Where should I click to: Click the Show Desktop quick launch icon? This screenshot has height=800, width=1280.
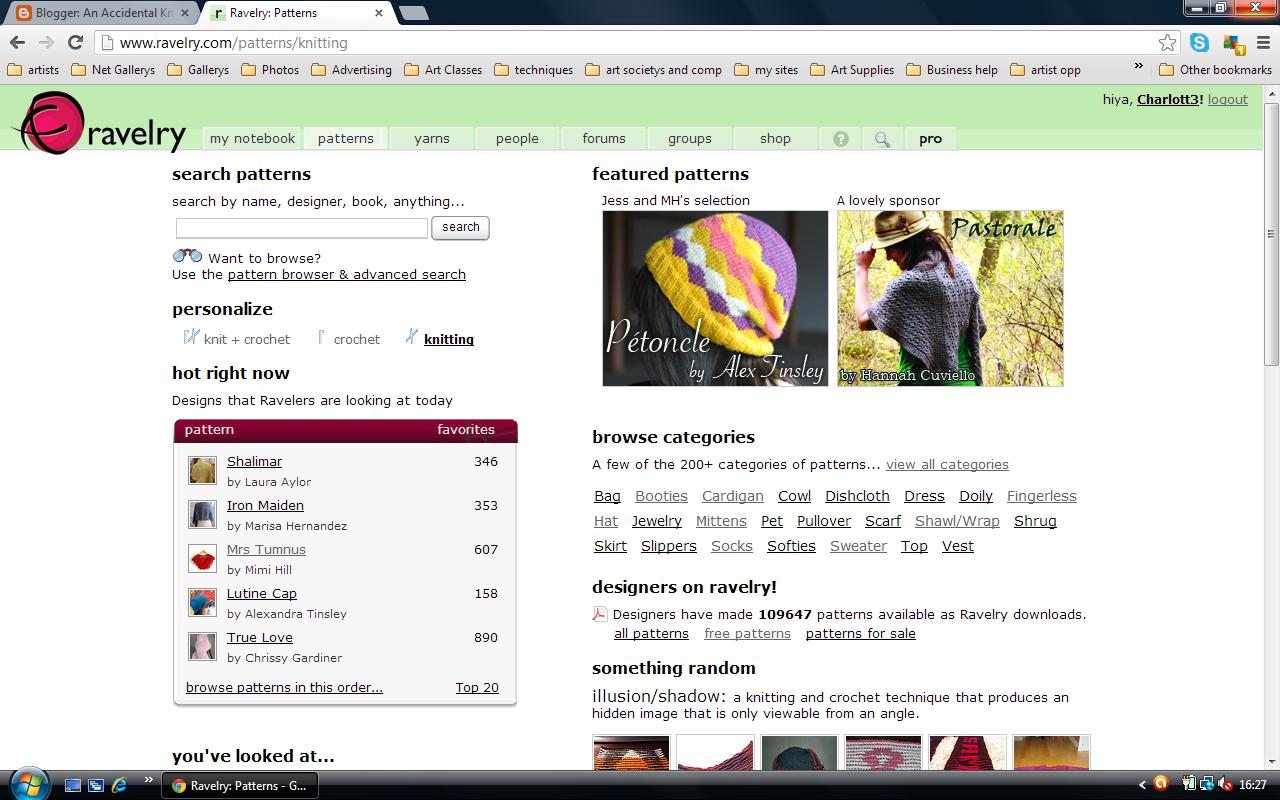pyautogui.click(x=73, y=785)
